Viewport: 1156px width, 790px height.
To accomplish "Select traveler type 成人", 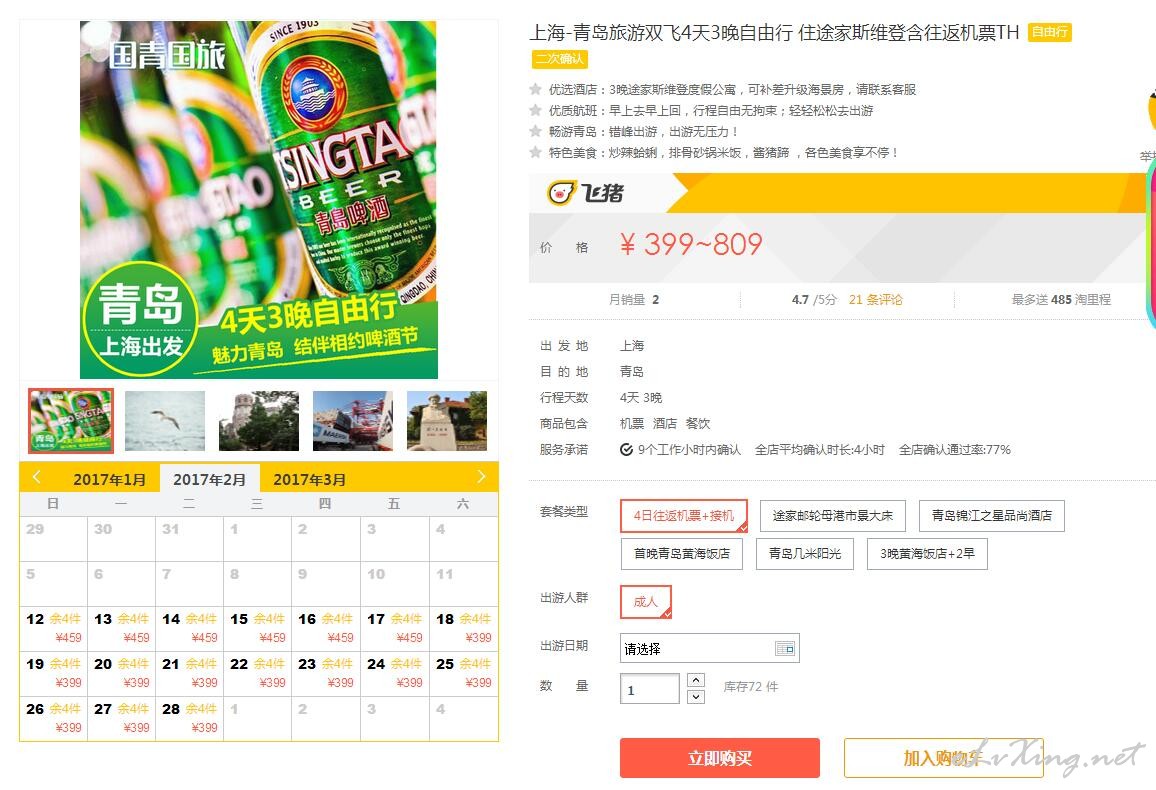I will tap(646, 602).
